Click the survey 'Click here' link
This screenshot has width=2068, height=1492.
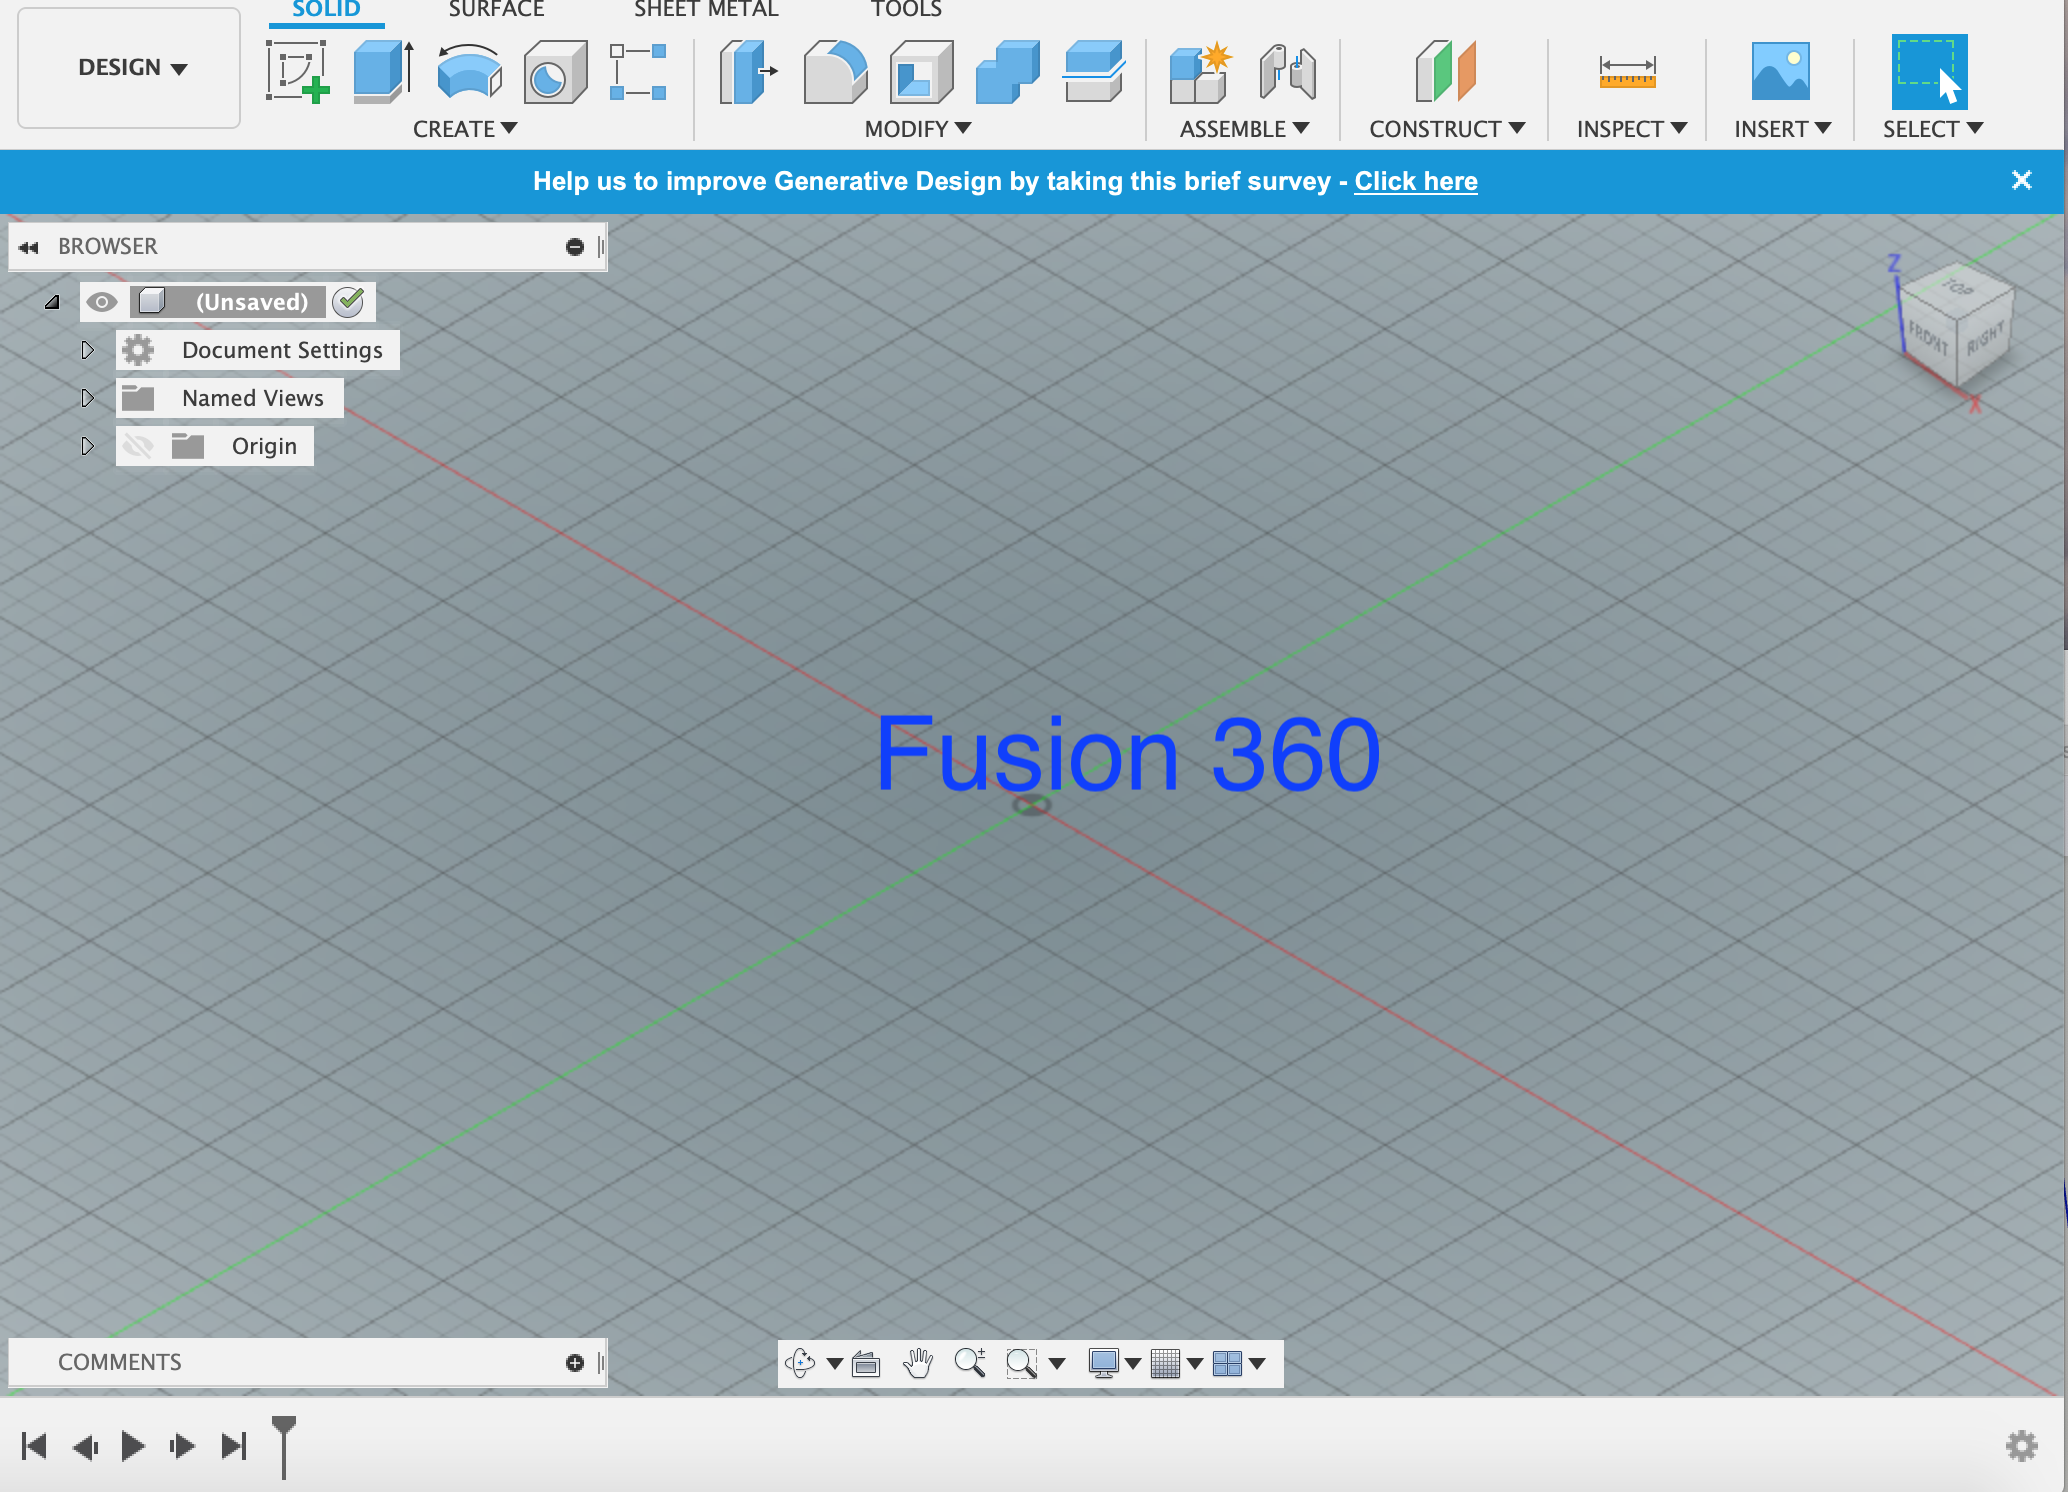coord(1415,181)
